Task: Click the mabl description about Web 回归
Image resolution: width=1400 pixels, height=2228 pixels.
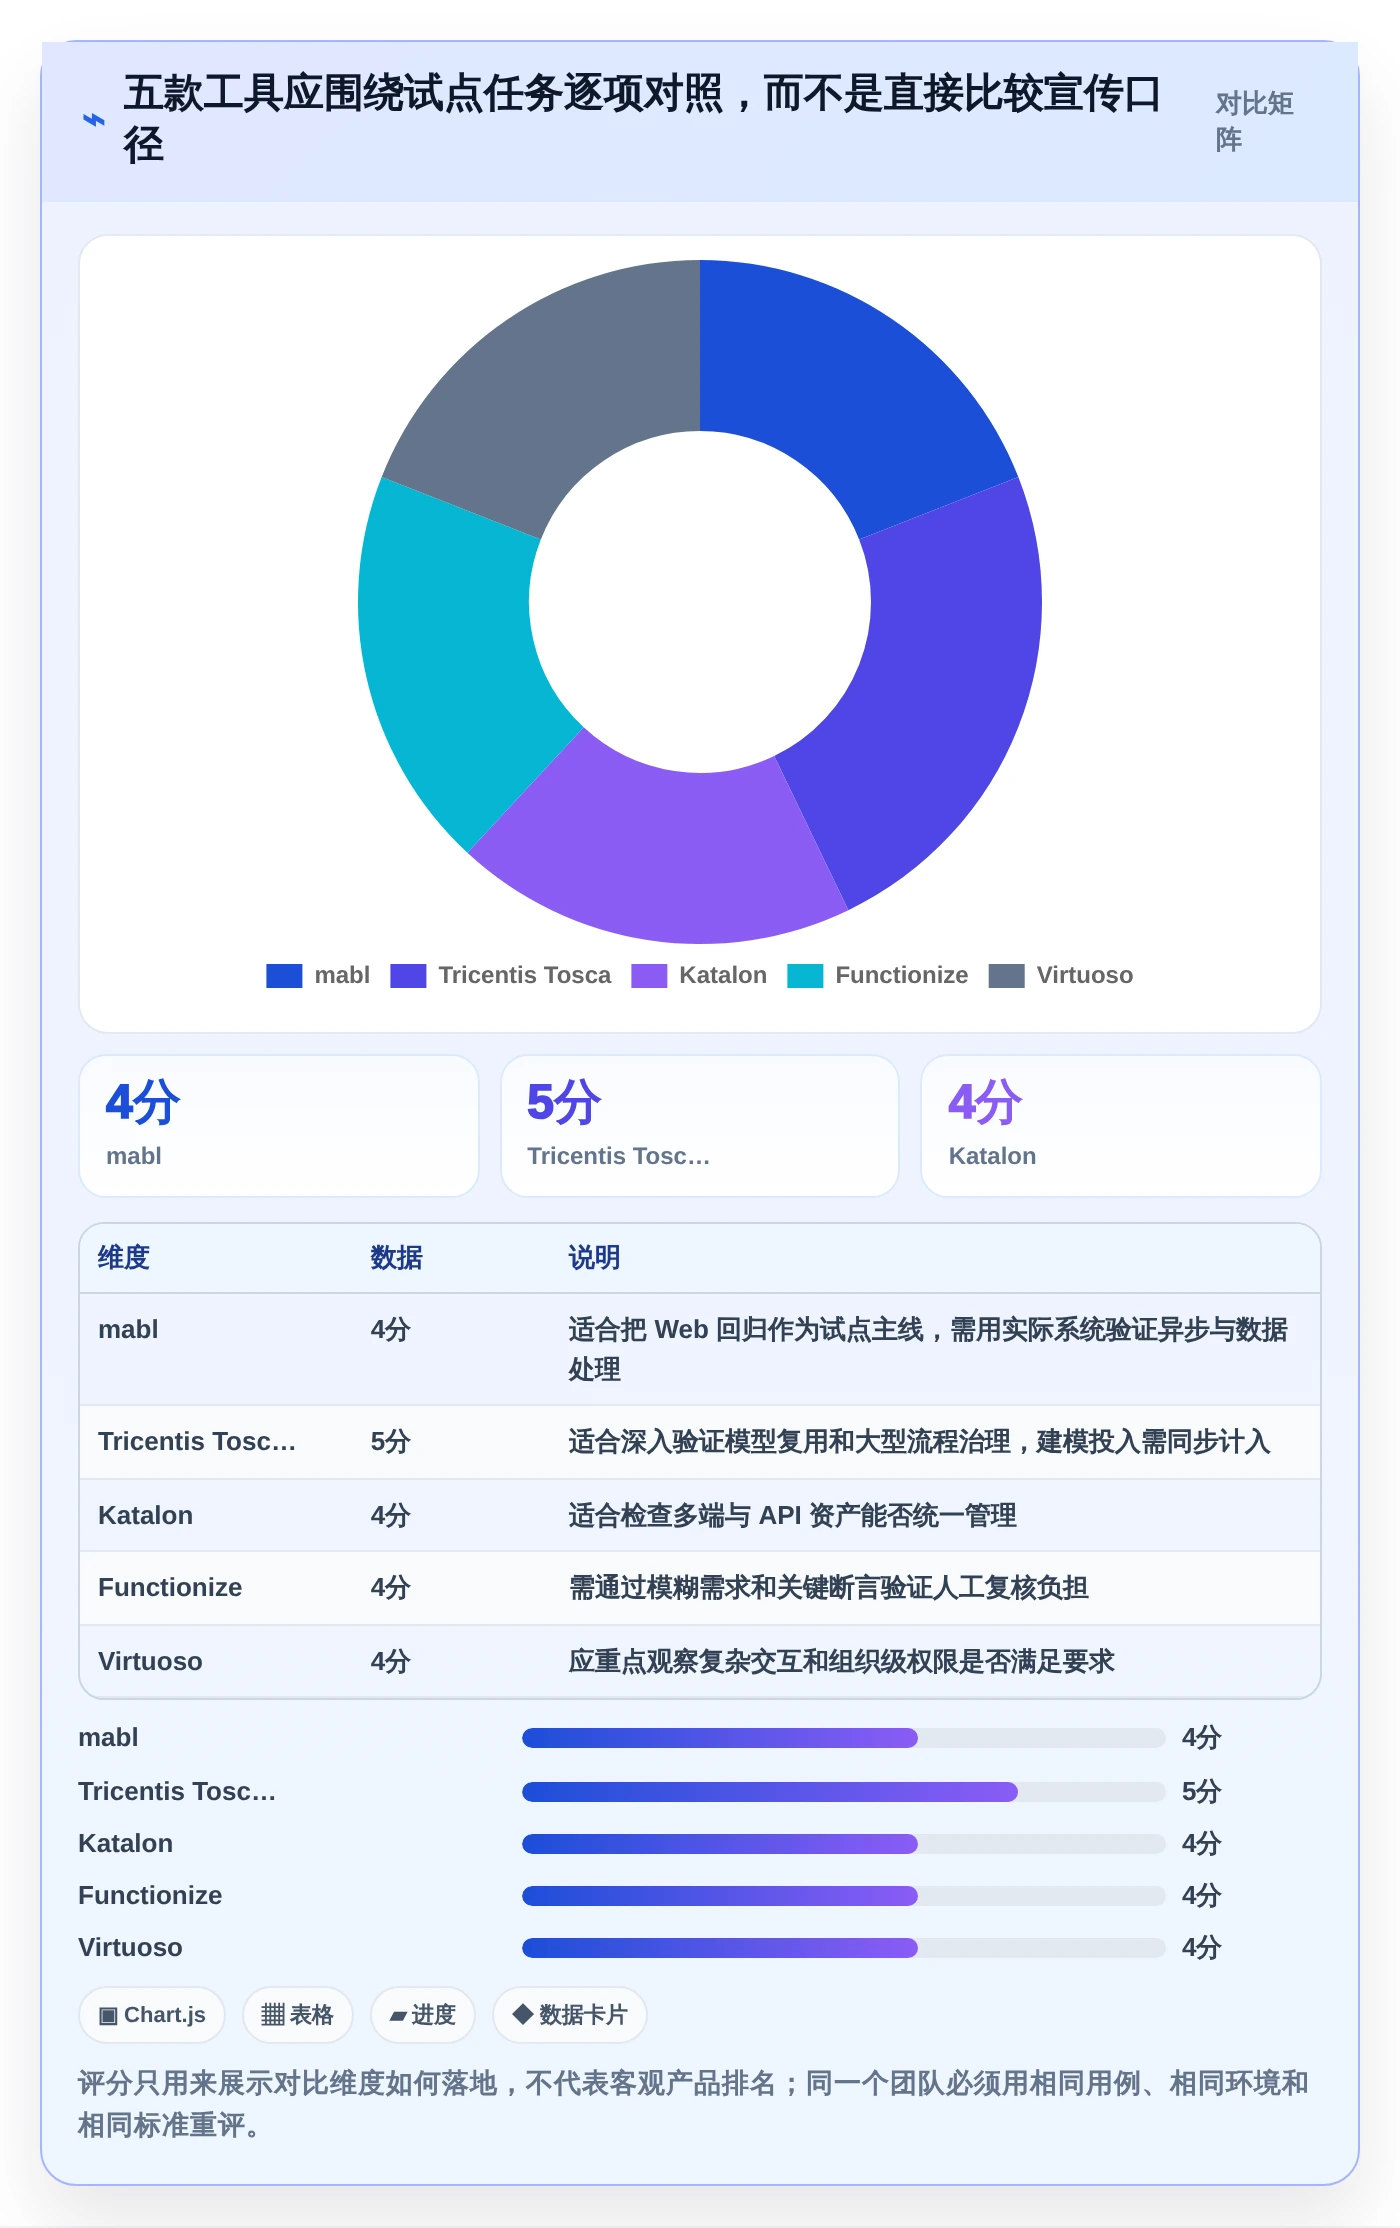Action: click(x=928, y=1349)
